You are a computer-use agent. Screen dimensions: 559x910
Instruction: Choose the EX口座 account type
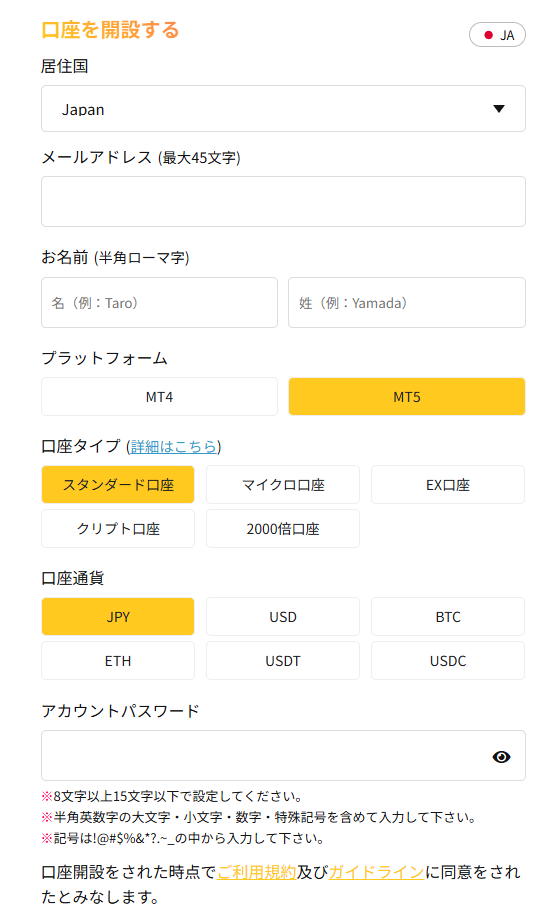(x=448, y=485)
